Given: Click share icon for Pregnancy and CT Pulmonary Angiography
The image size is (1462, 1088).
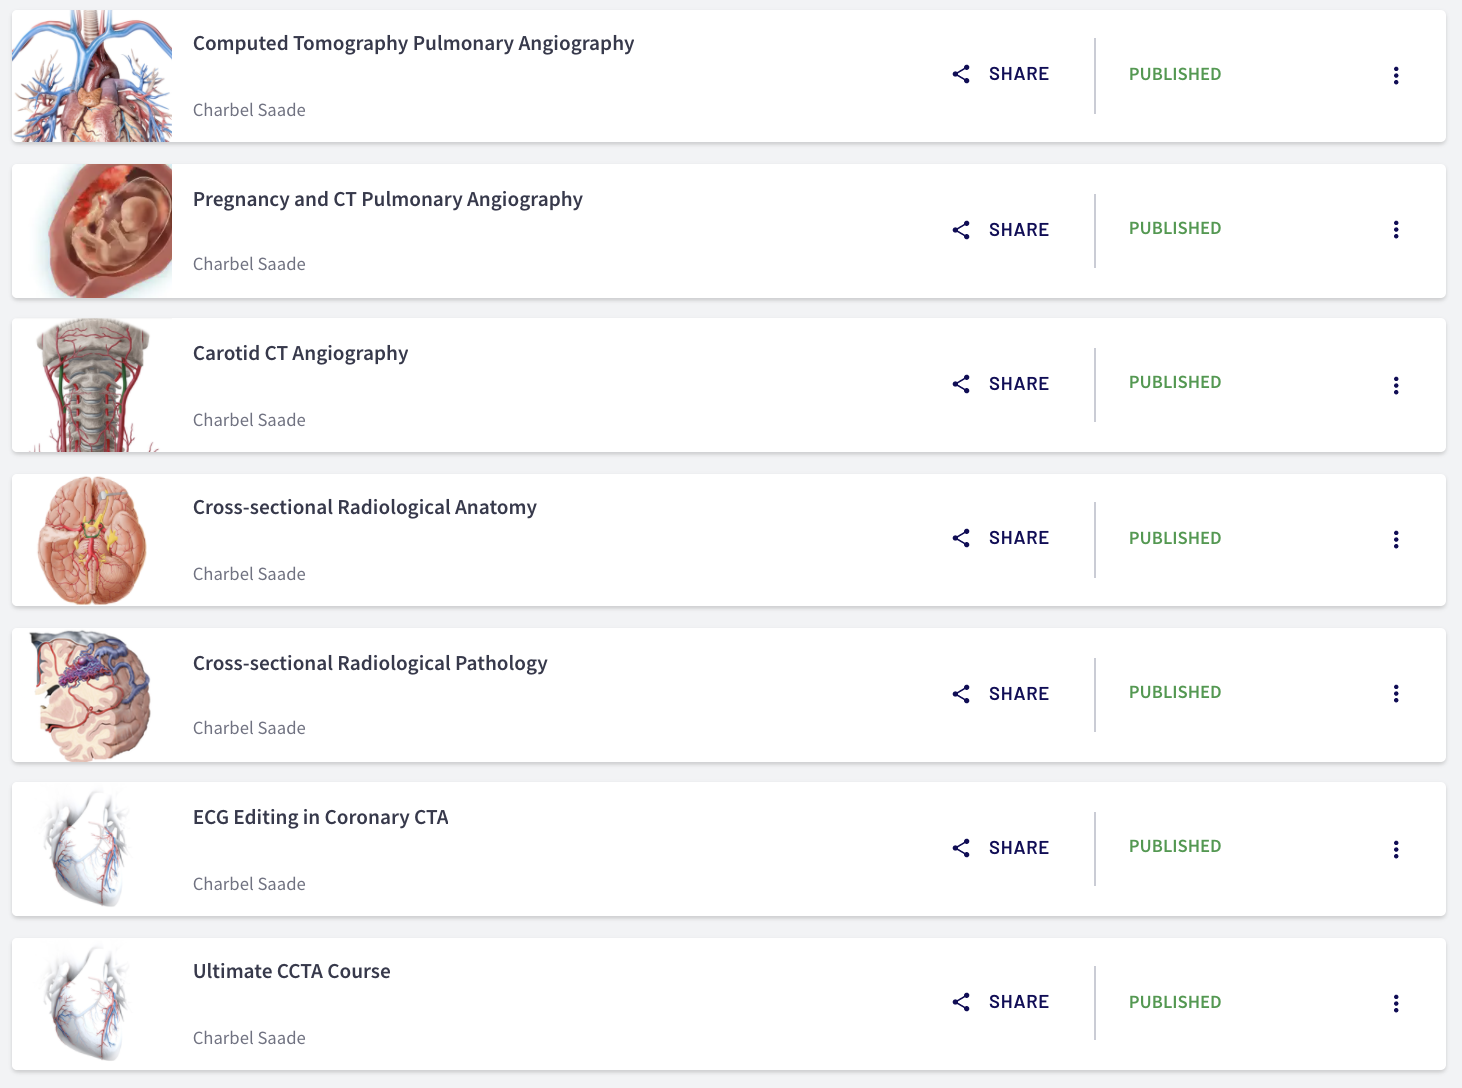Looking at the screenshot, I should click(961, 230).
